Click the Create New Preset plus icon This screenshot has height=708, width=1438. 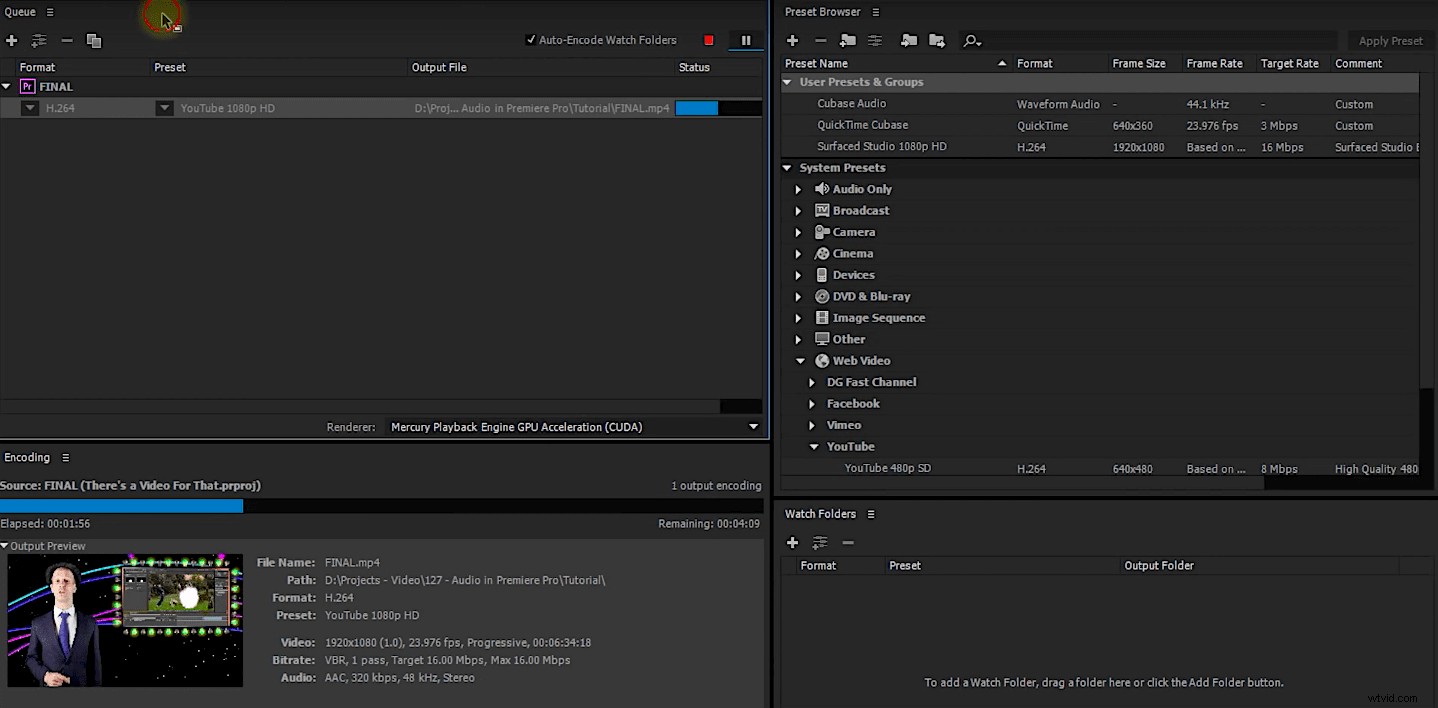click(x=792, y=40)
